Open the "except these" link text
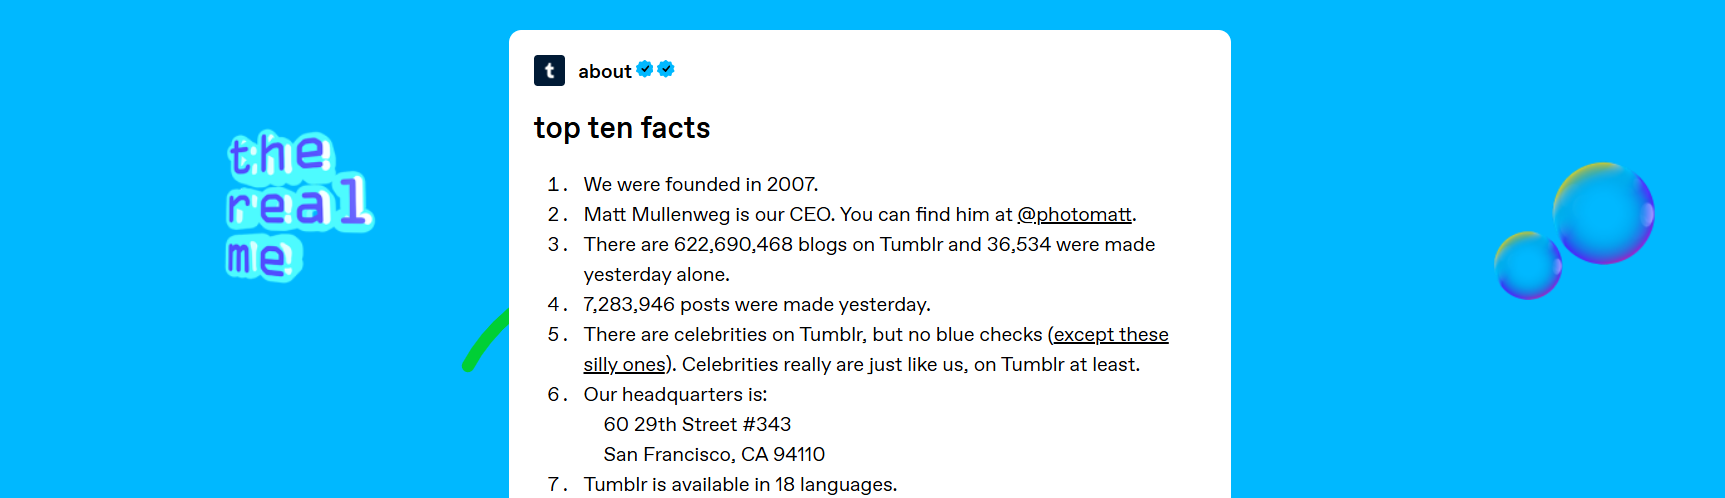The height and width of the screenshot is (498, 1725). [x=1111, y=334]
